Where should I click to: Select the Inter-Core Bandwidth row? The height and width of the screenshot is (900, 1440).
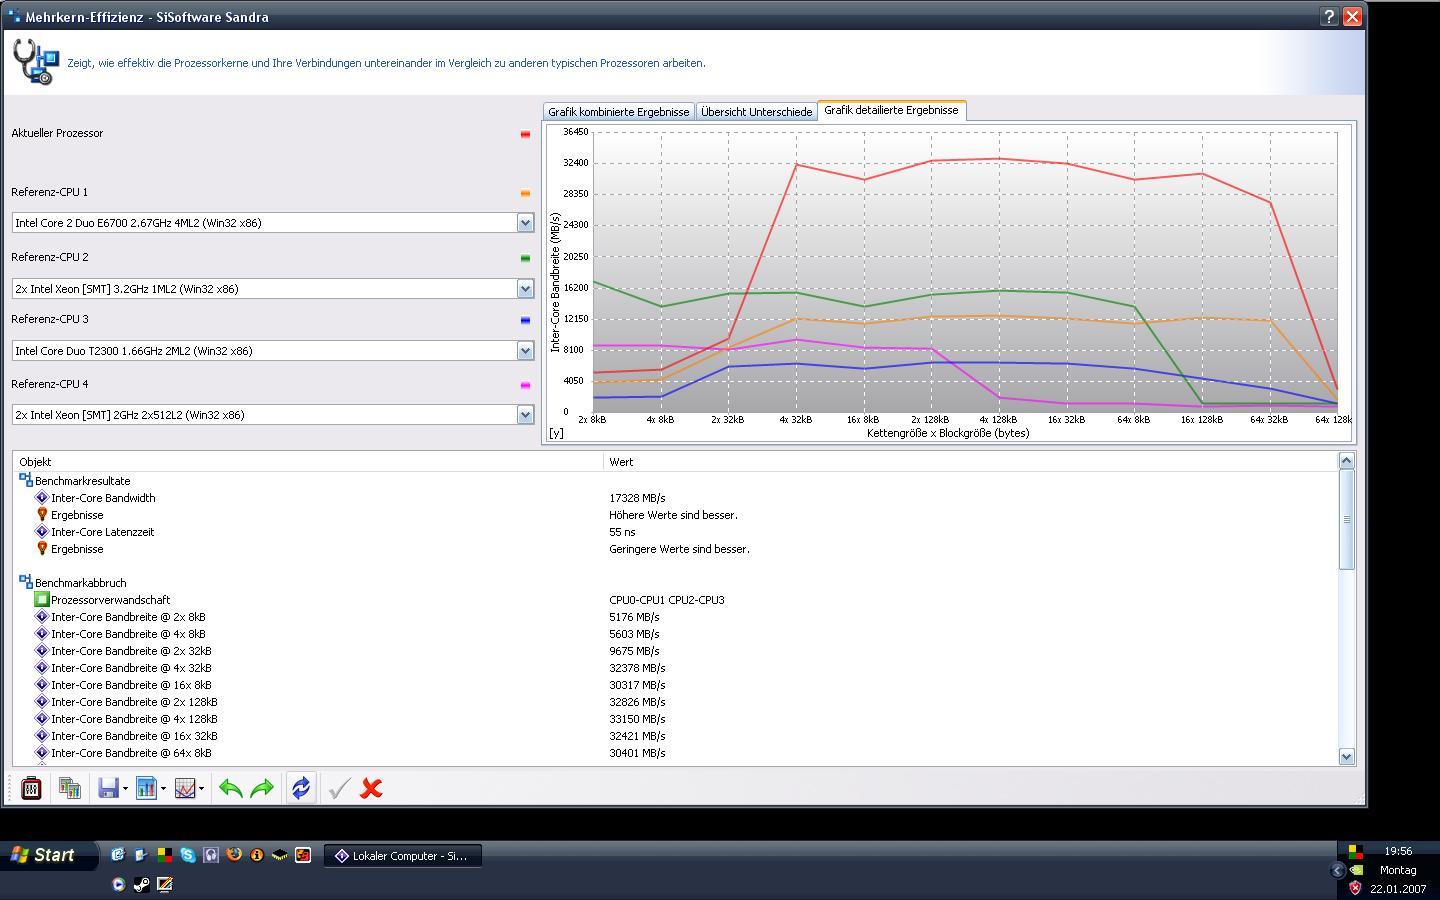[675, 498]
